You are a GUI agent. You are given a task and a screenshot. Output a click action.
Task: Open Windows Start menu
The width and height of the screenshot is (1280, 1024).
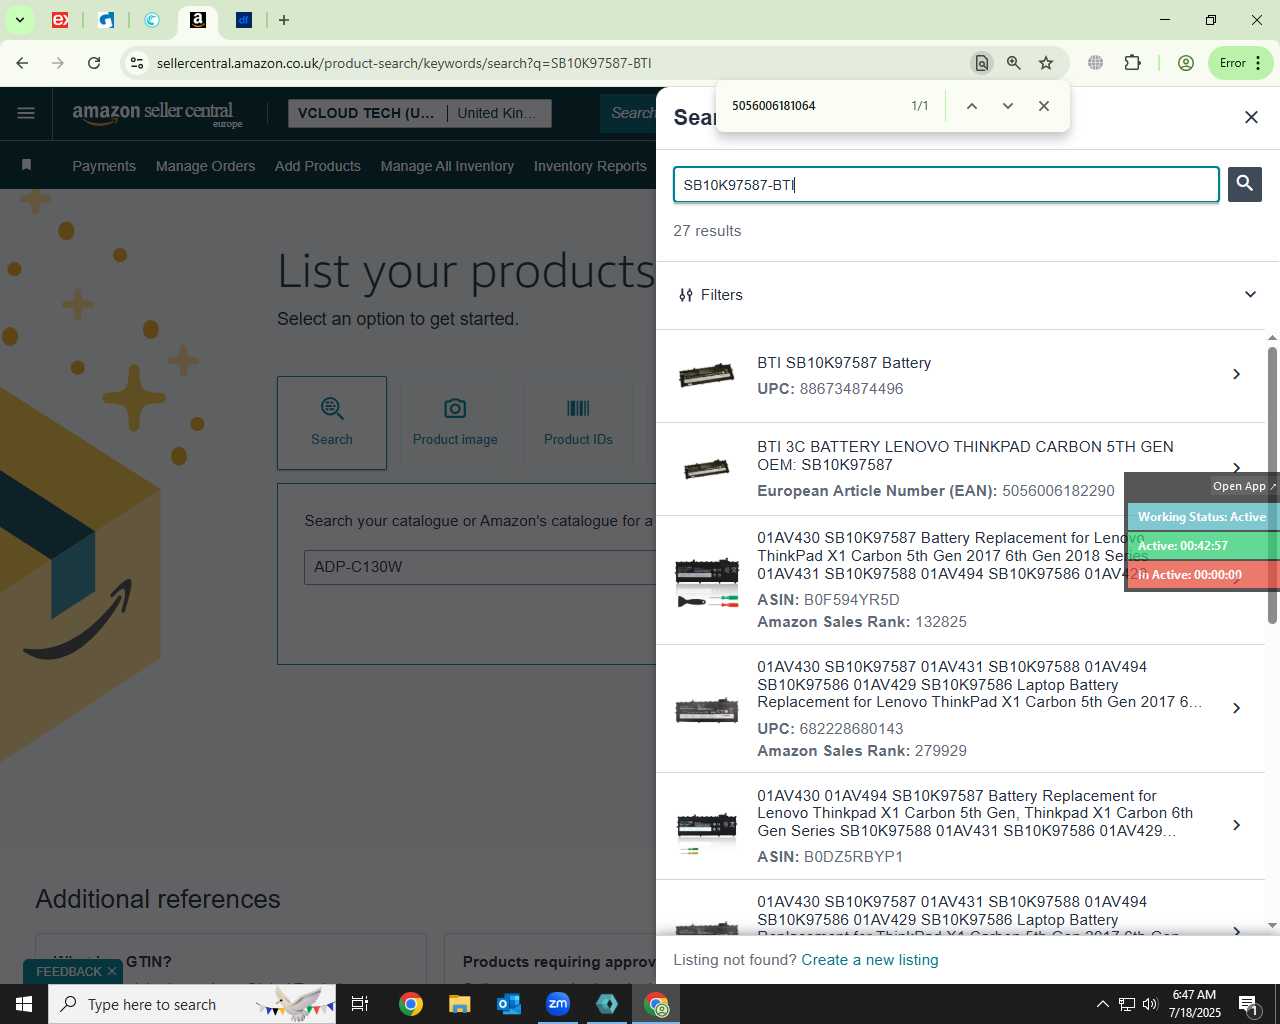click(24, 1004)
